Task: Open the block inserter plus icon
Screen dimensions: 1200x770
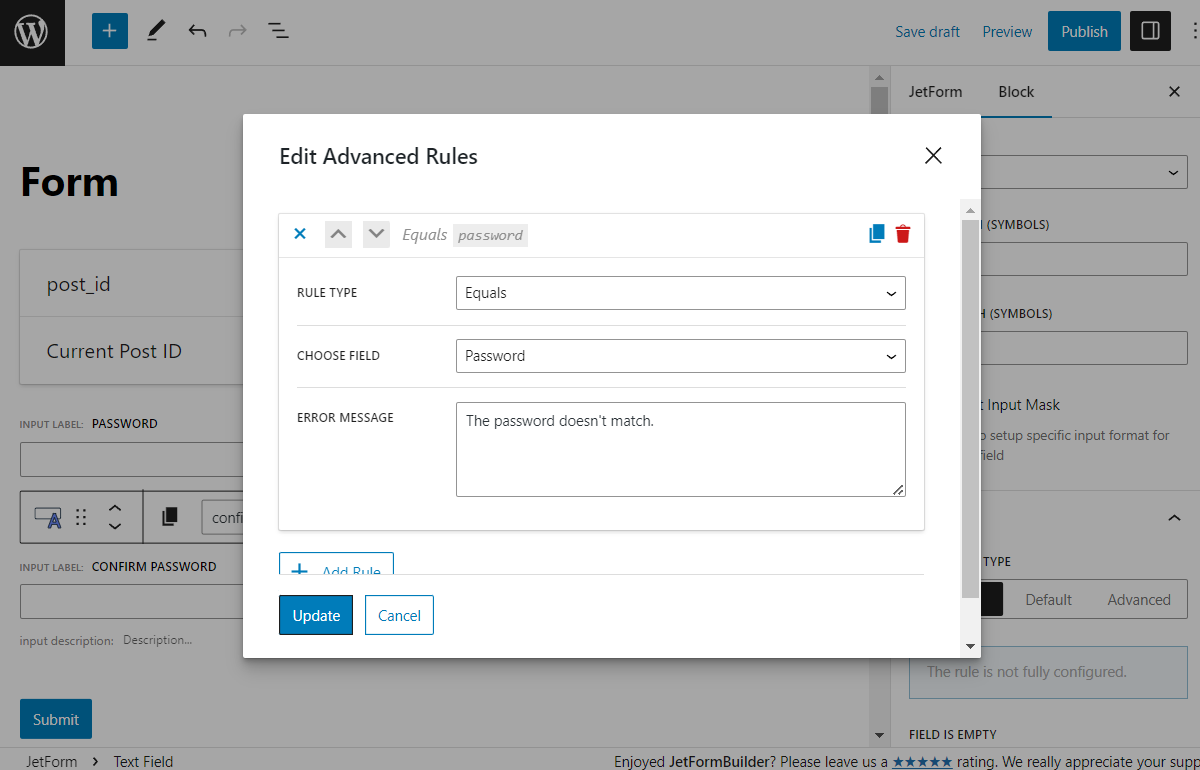Action: pos(109,31)
